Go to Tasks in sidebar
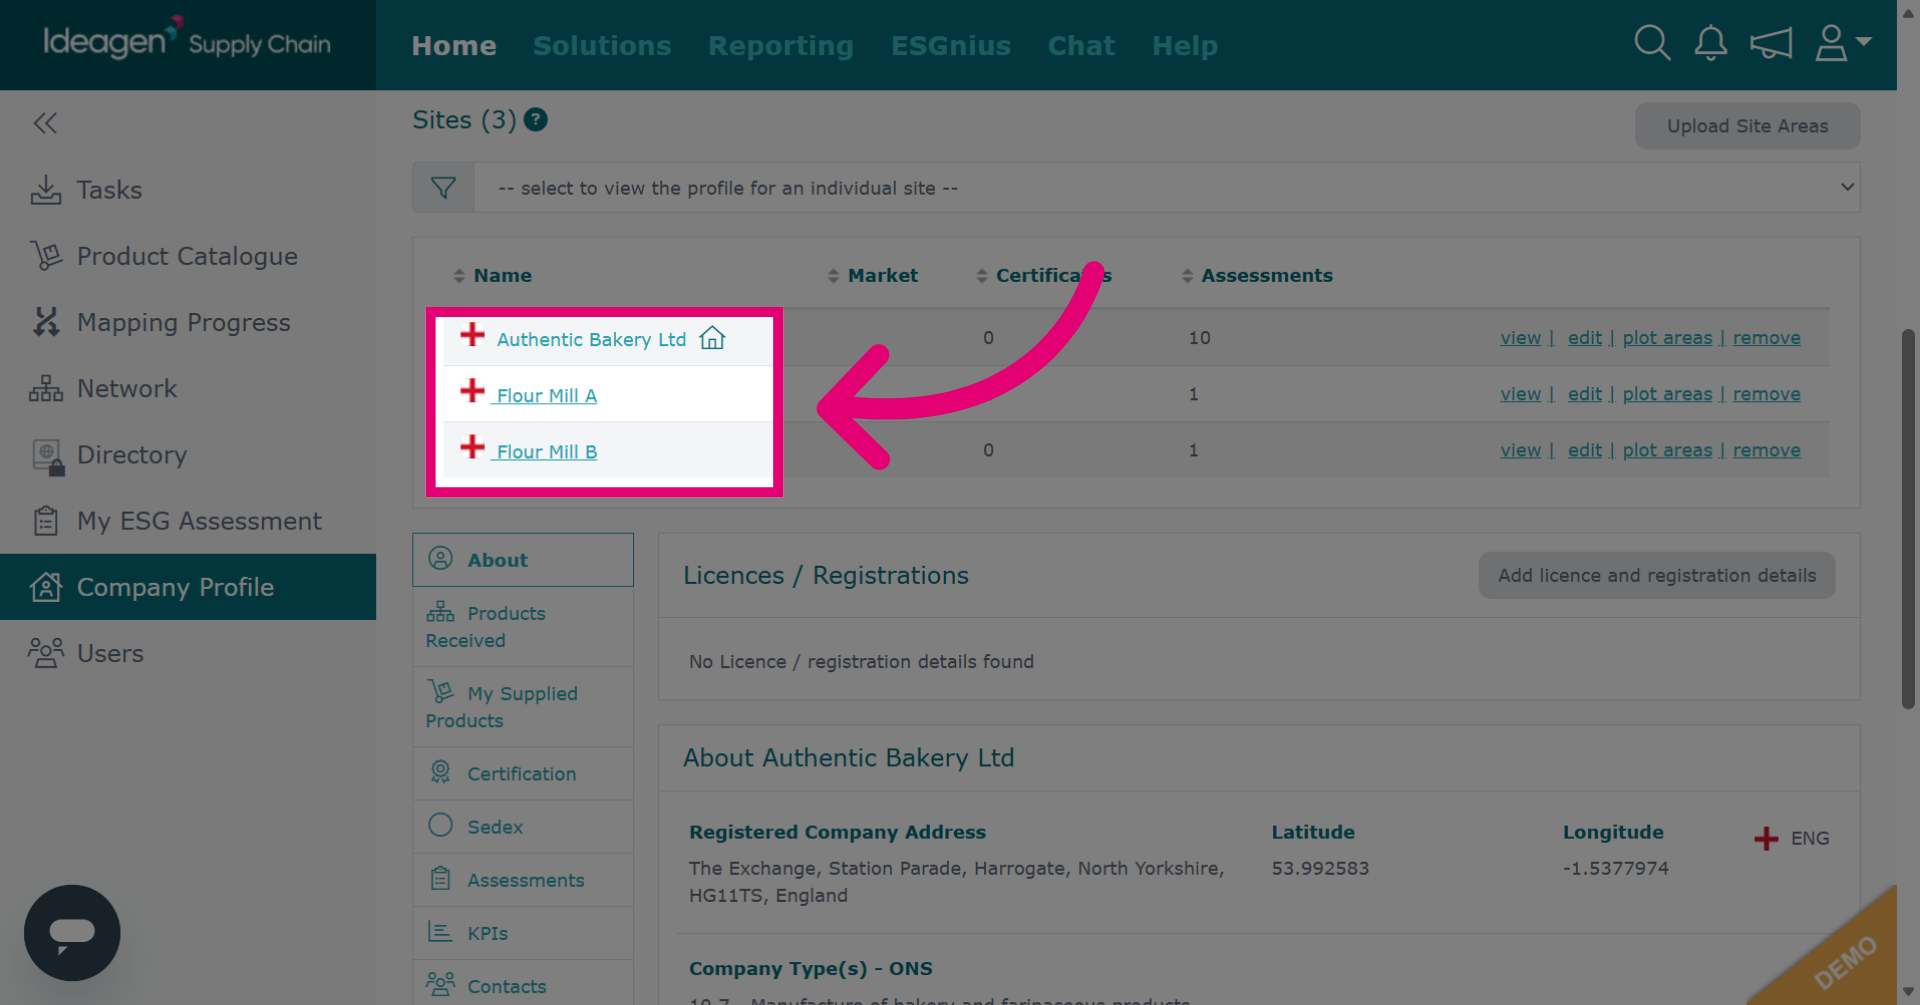This screenshot has height=1005, width=1920. pos(188,190)
